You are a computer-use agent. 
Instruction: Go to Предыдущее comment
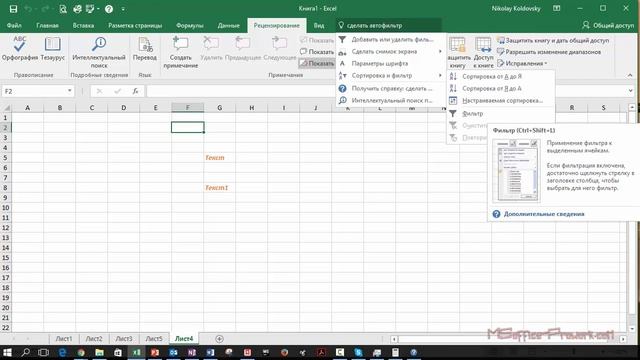click(243, 49)
